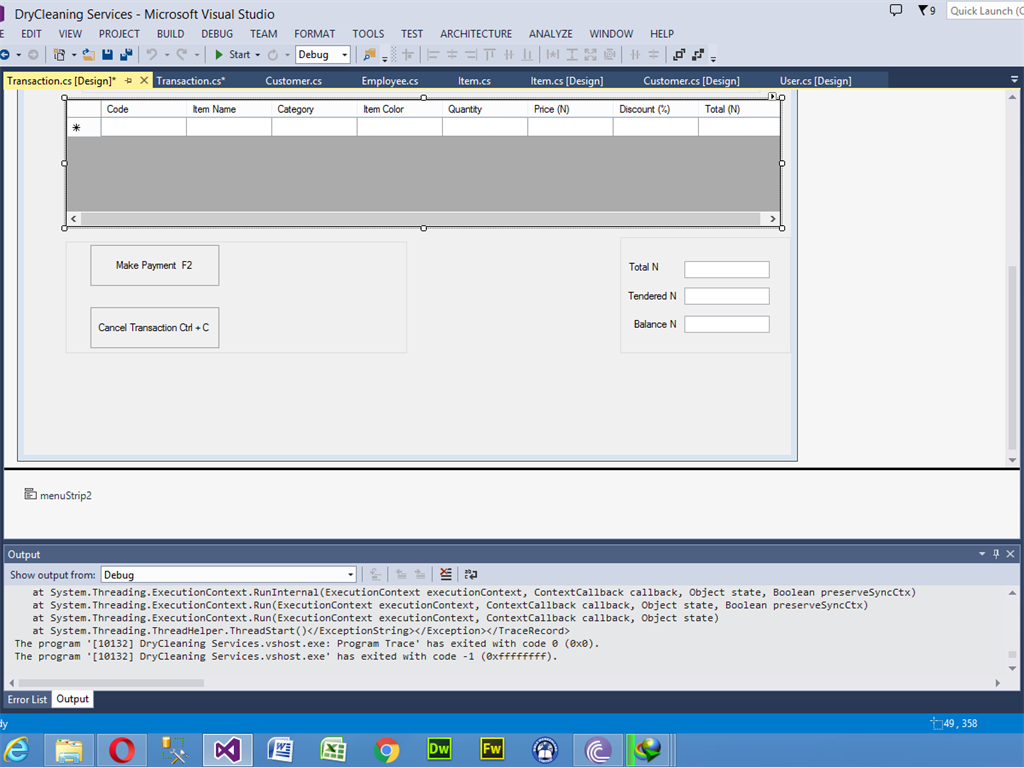Open the Undo history dropdown arrow
Image resolution: width=1024 pixels, height=768 pixels.
point(167,55)
